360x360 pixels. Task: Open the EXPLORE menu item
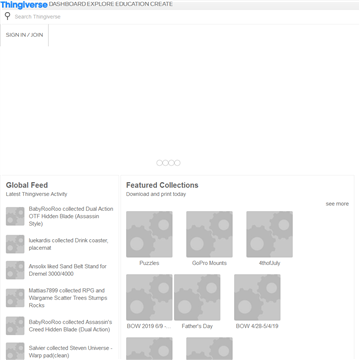point(100,4)
